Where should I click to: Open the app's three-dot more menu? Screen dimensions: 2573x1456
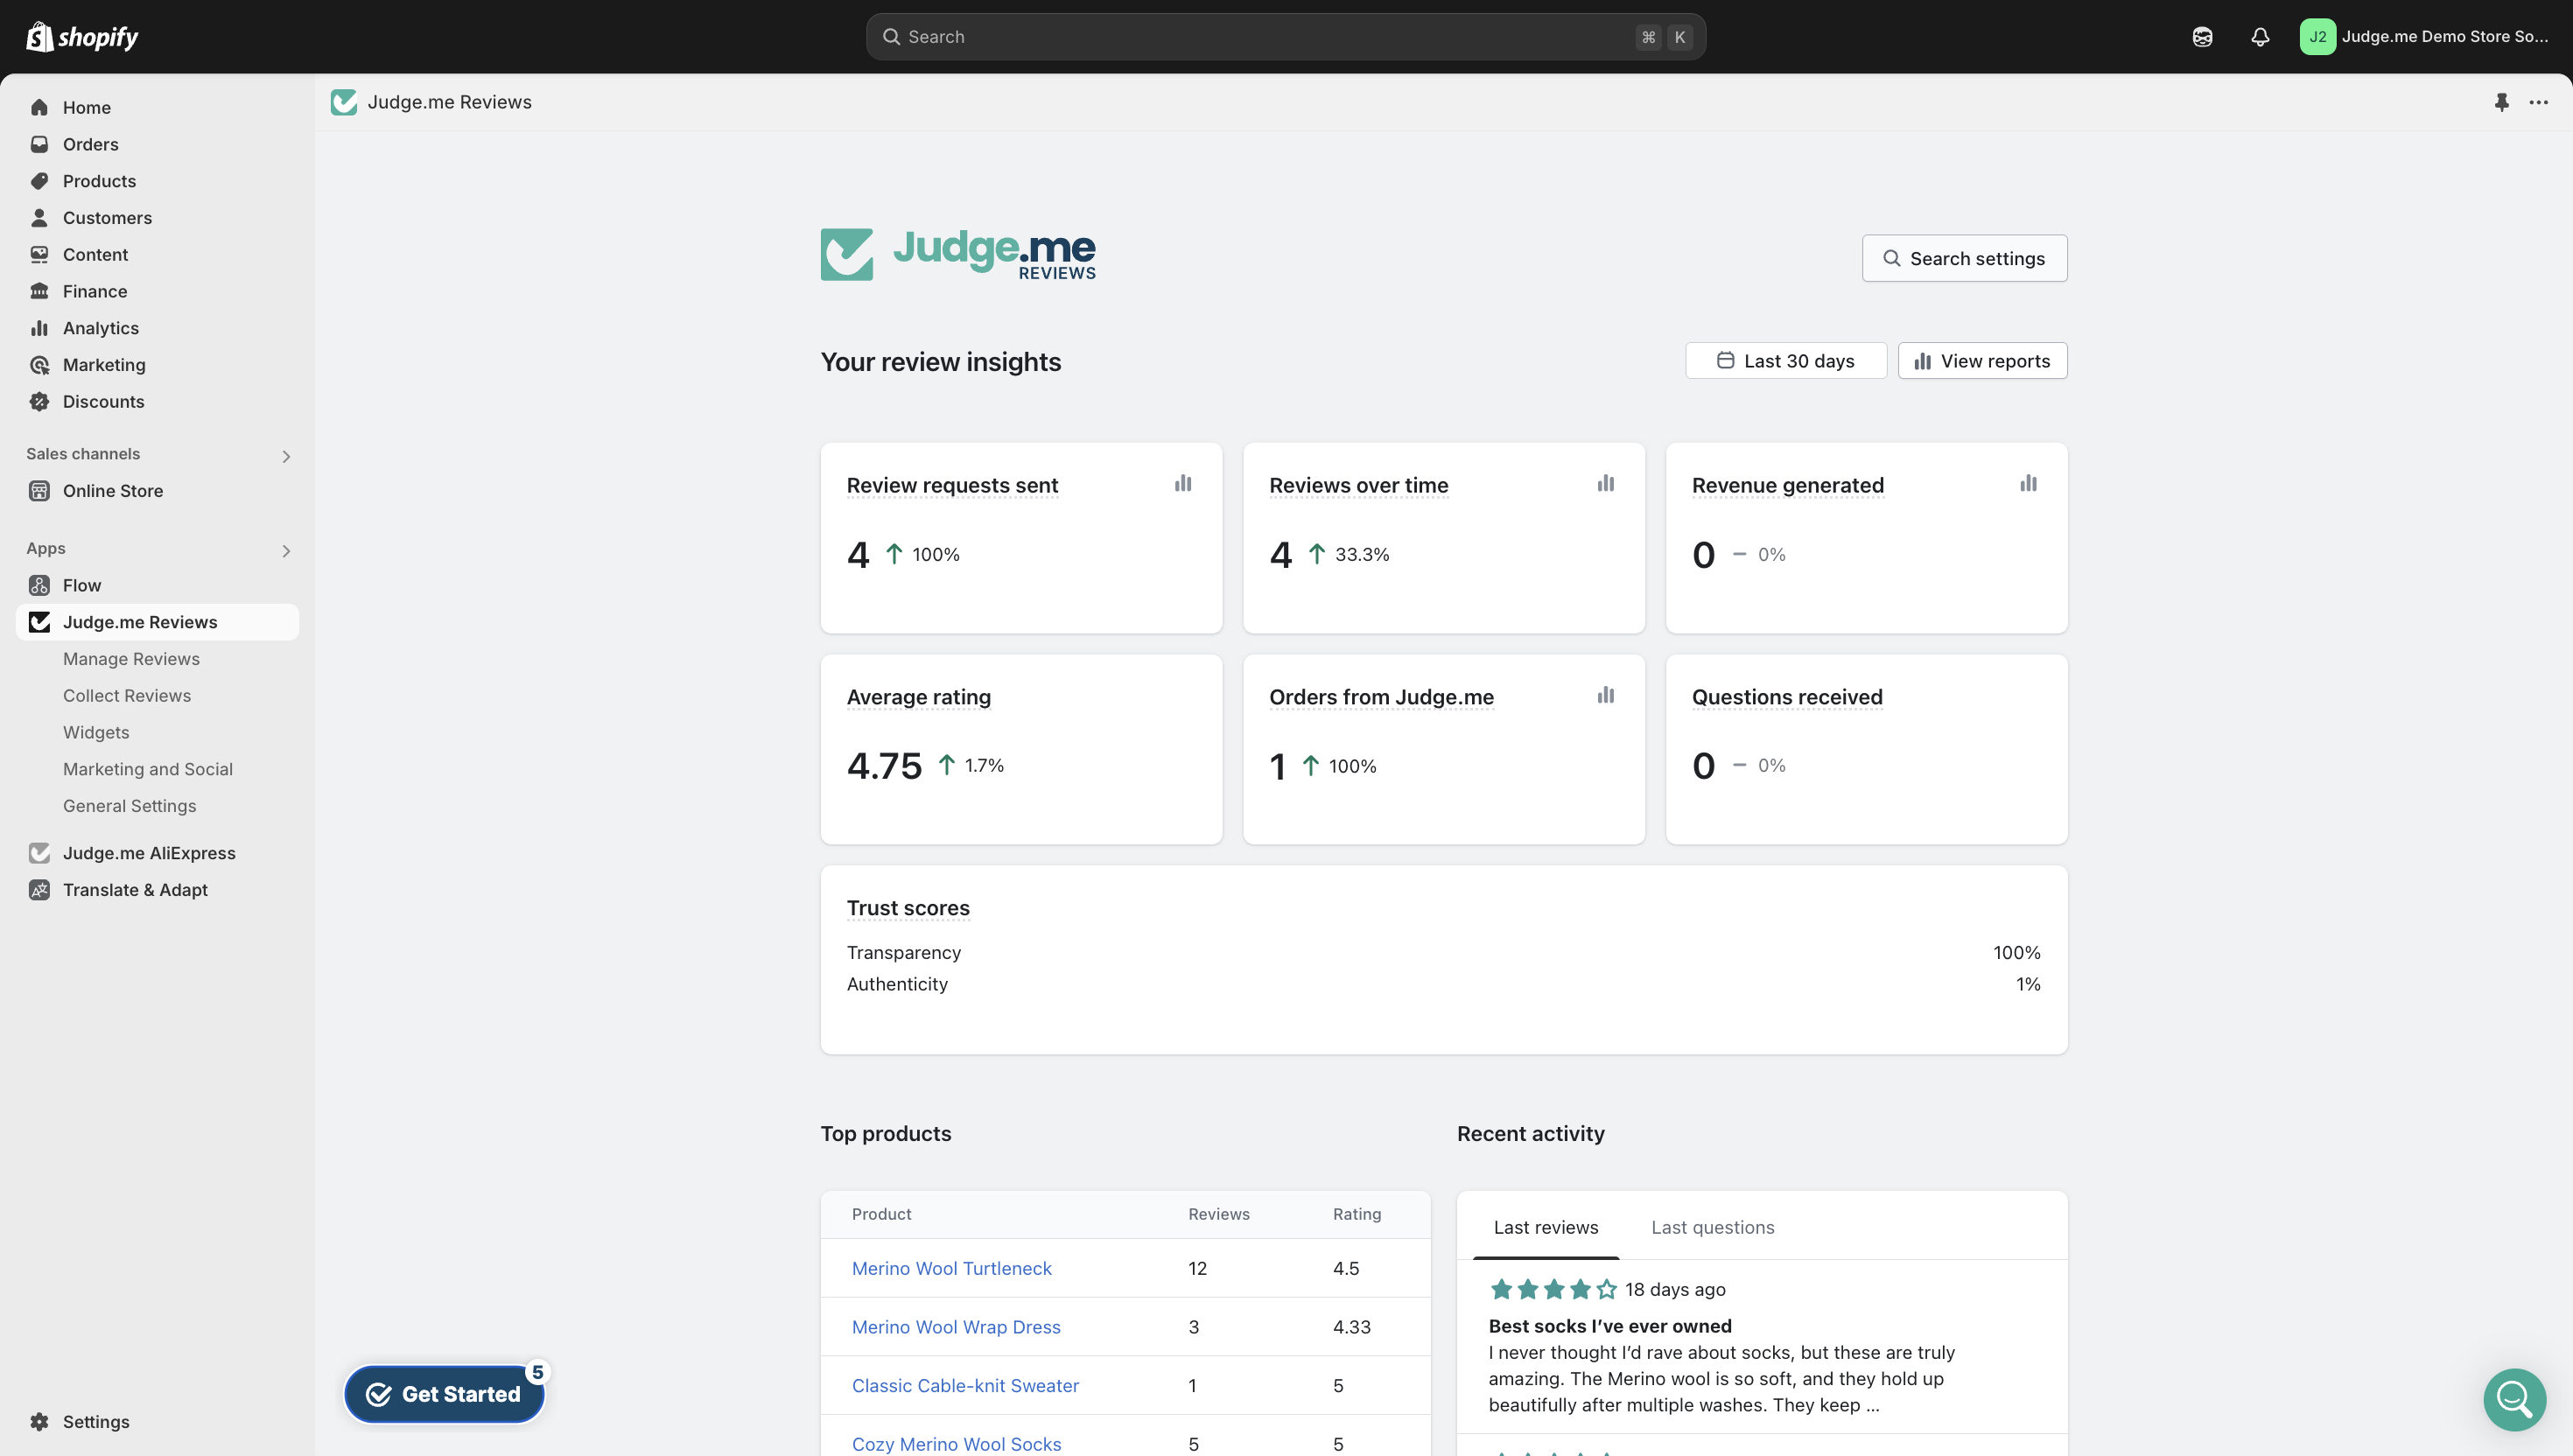[x=2538, y=102]
